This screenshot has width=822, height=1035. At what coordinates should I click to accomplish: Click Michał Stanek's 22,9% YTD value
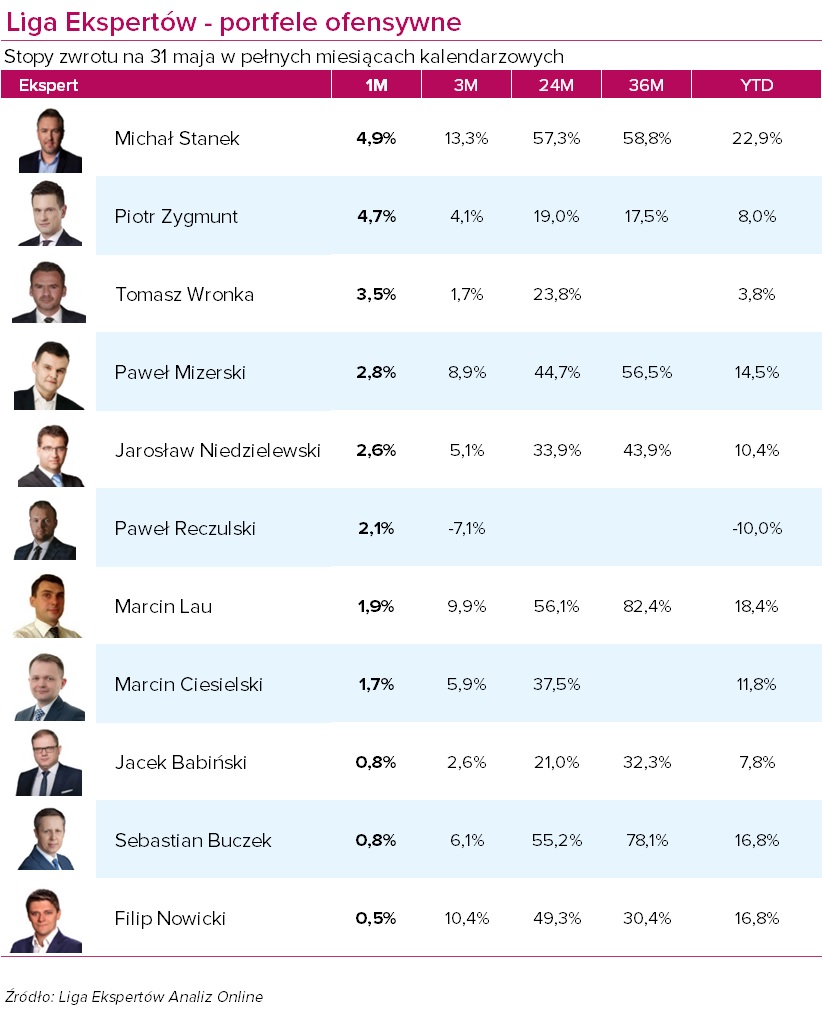(x=756, y=139)
